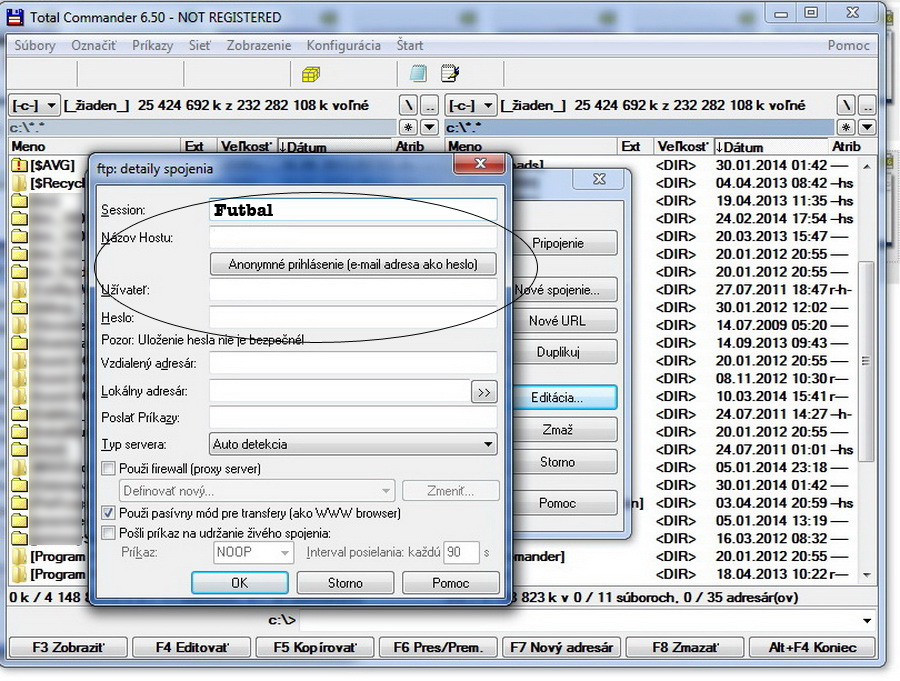Sort right panel by the Dátum column header
This screenshot has width=900, height=681.
pos(771,147)
